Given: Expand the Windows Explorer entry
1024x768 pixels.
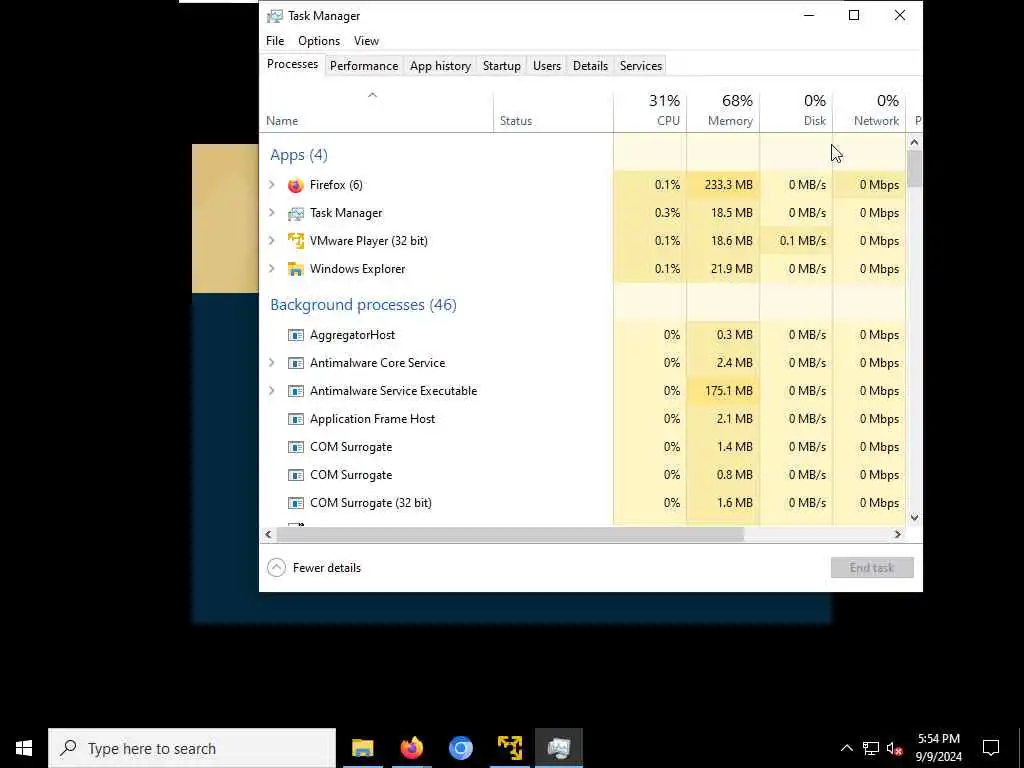Looking at the screenshot, I should point(272,269).
